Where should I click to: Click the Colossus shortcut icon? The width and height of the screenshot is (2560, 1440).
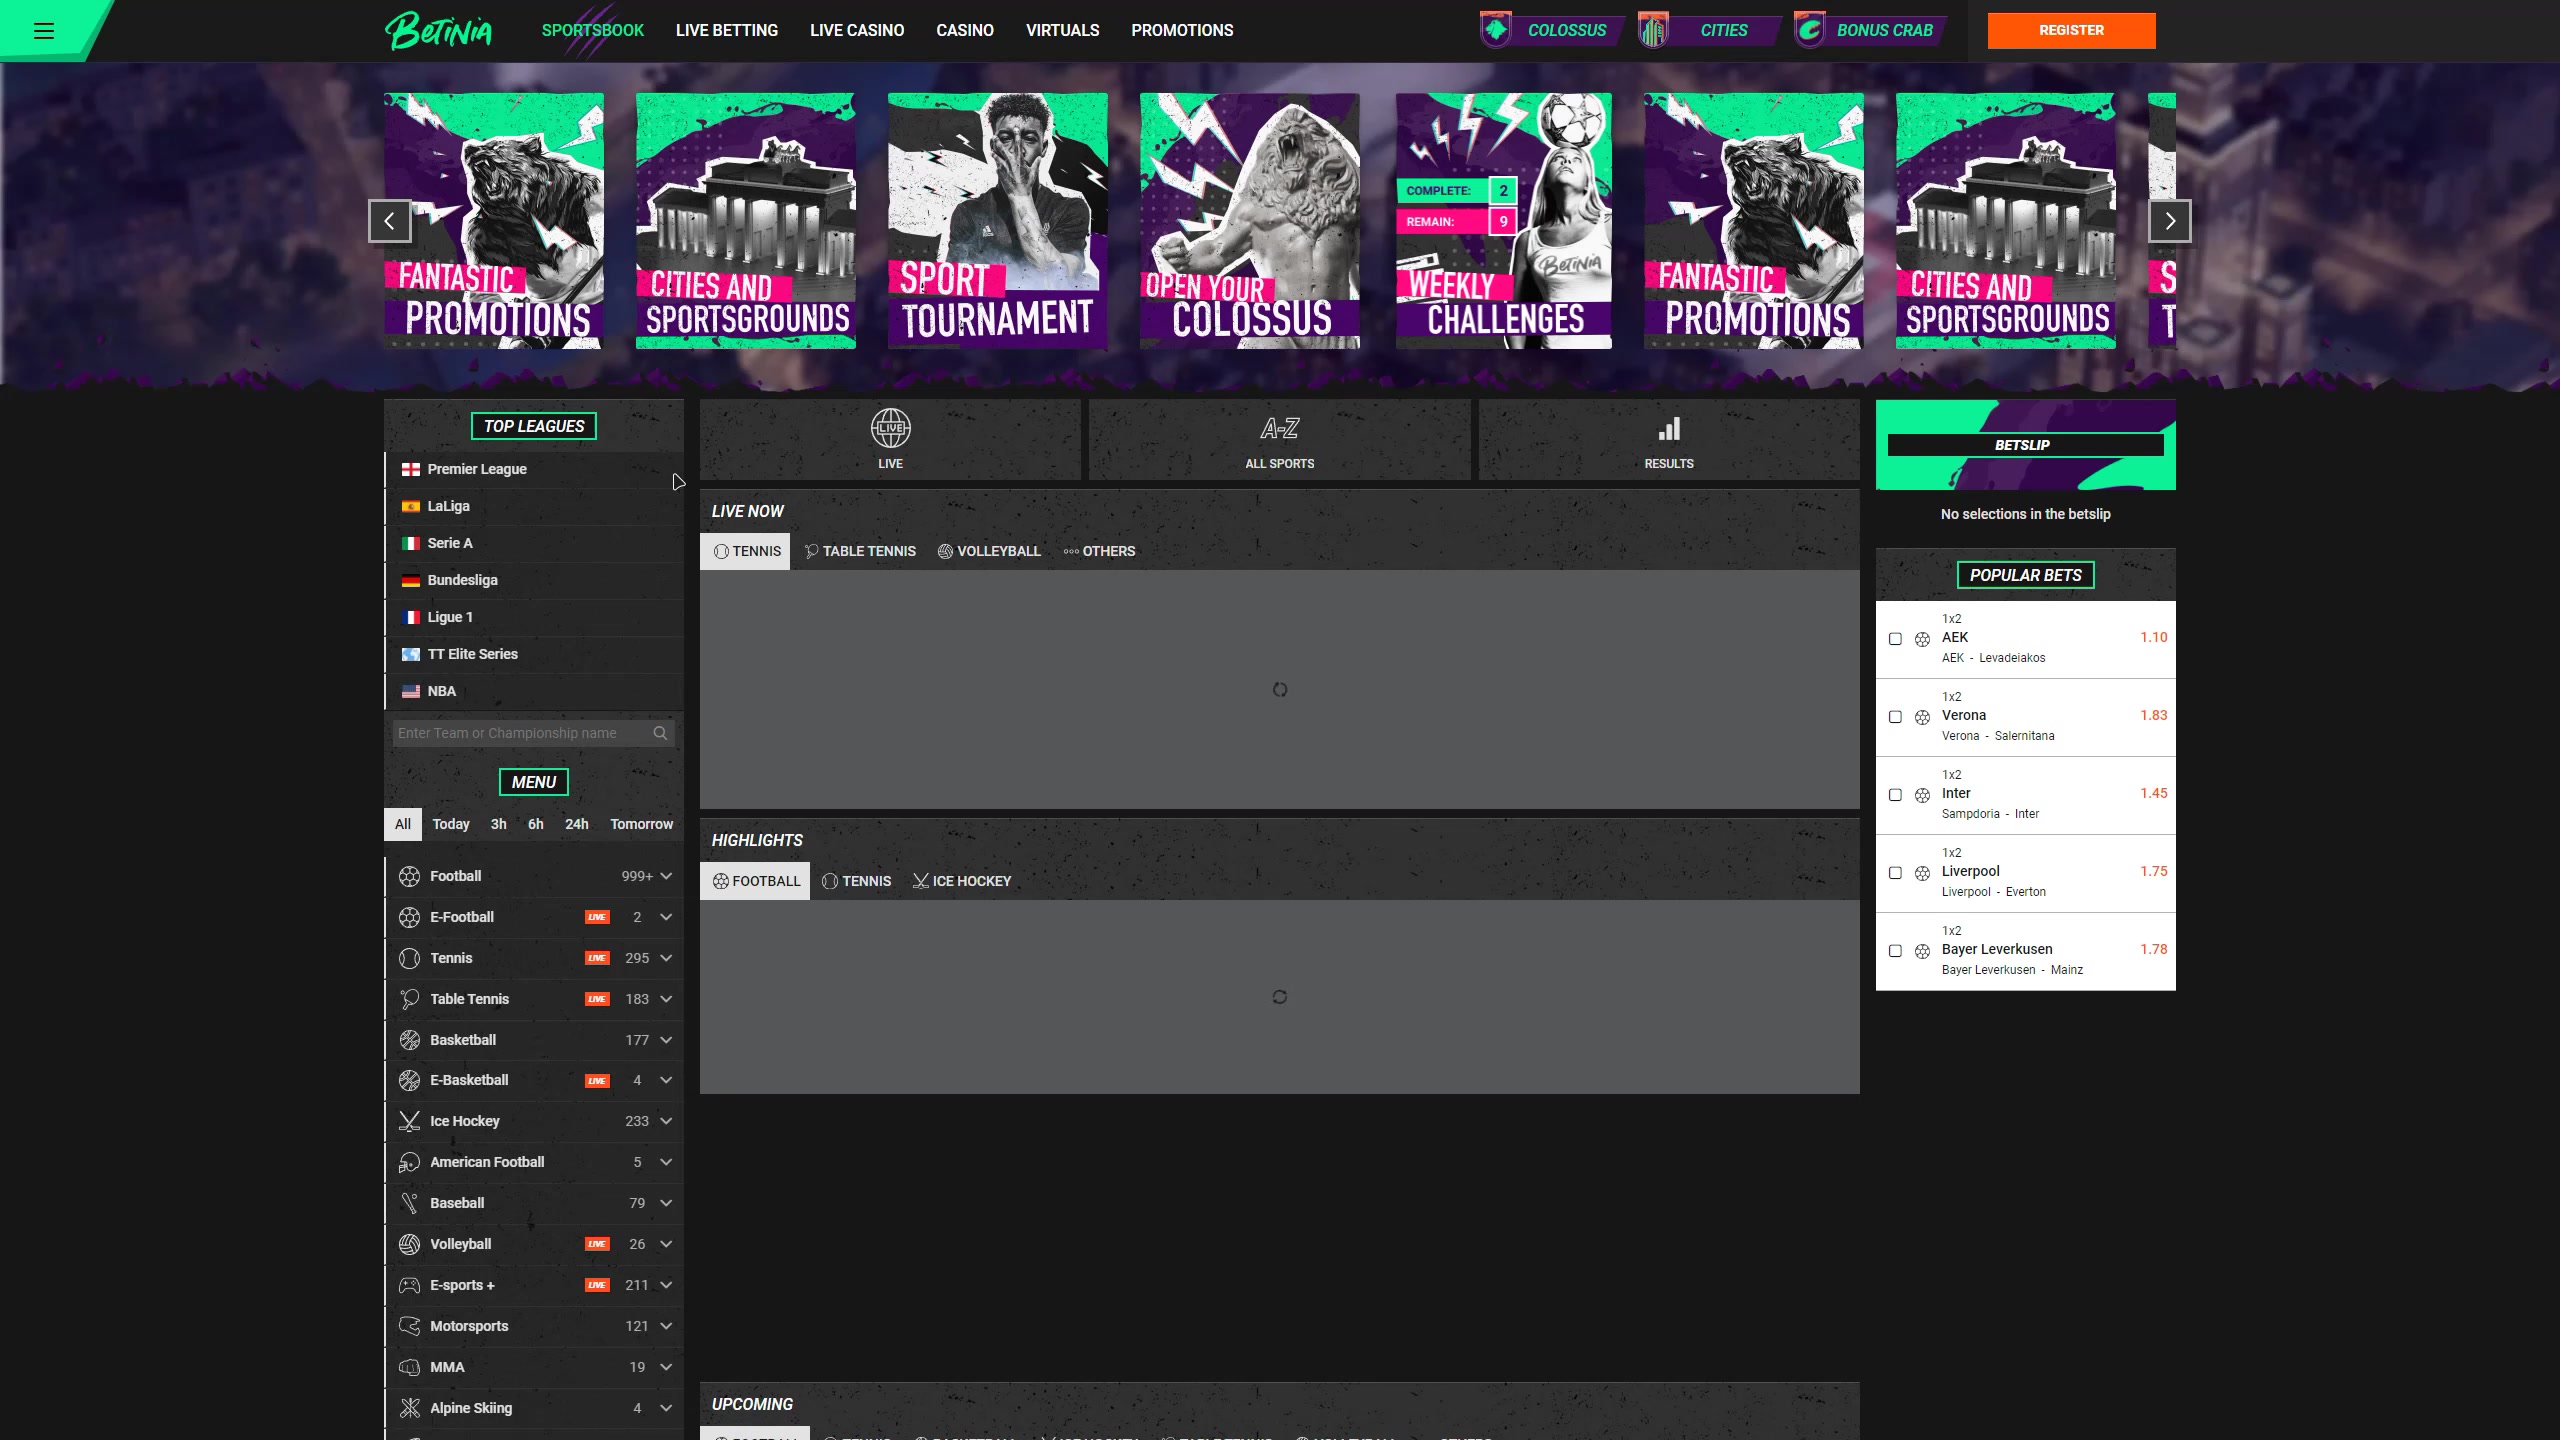(1497, 30)
